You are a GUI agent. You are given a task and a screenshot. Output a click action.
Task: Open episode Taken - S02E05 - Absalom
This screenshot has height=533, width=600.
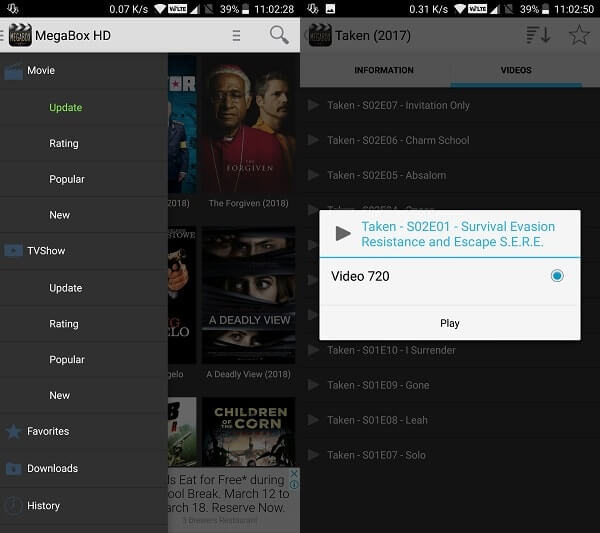click(450, 175)
